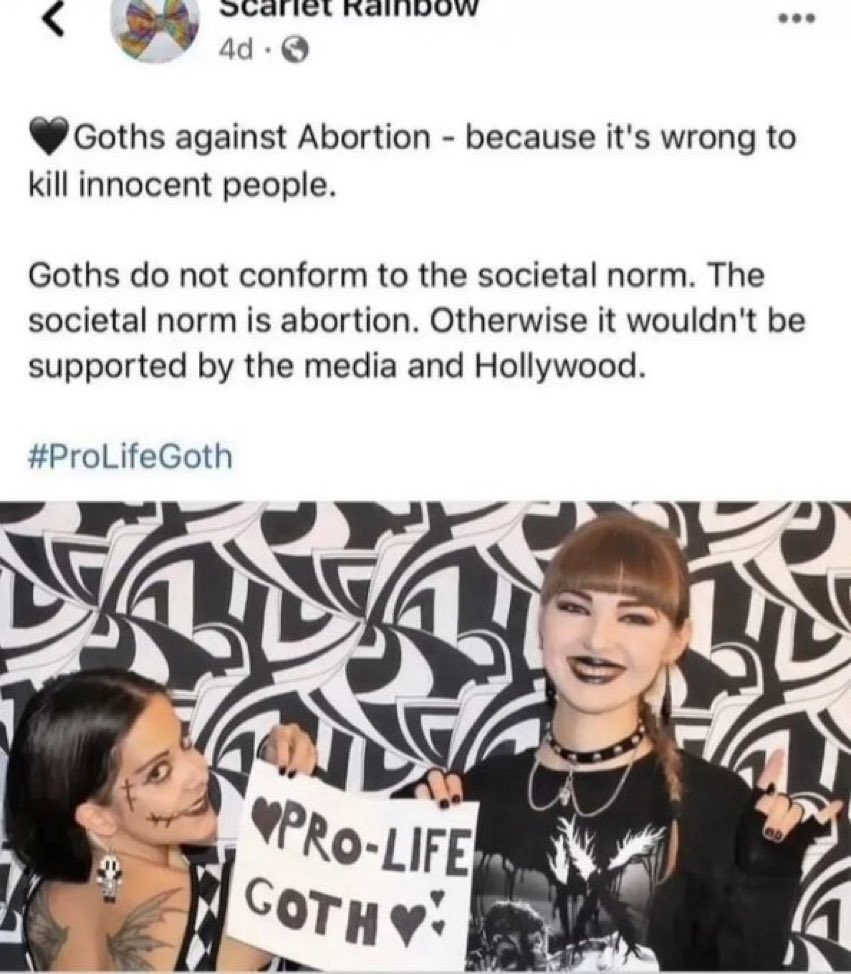Image resolution: width=851 pixels, height=974 pixels.
Task: Go back using the back arrow
Action: click(54, 22)
